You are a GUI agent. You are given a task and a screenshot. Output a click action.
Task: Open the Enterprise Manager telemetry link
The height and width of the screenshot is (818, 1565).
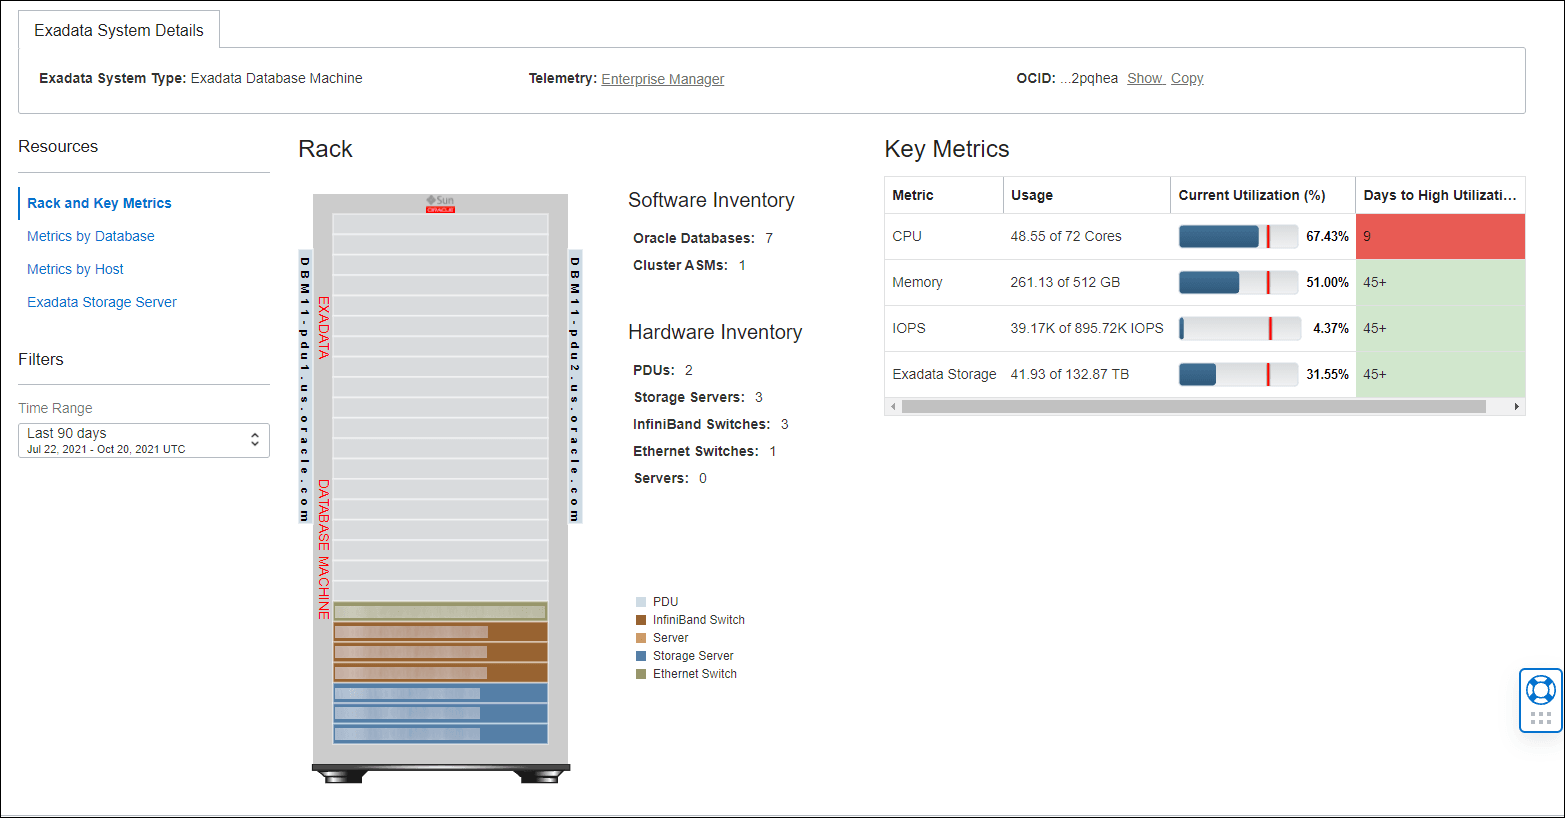click(x=662, y=79)
